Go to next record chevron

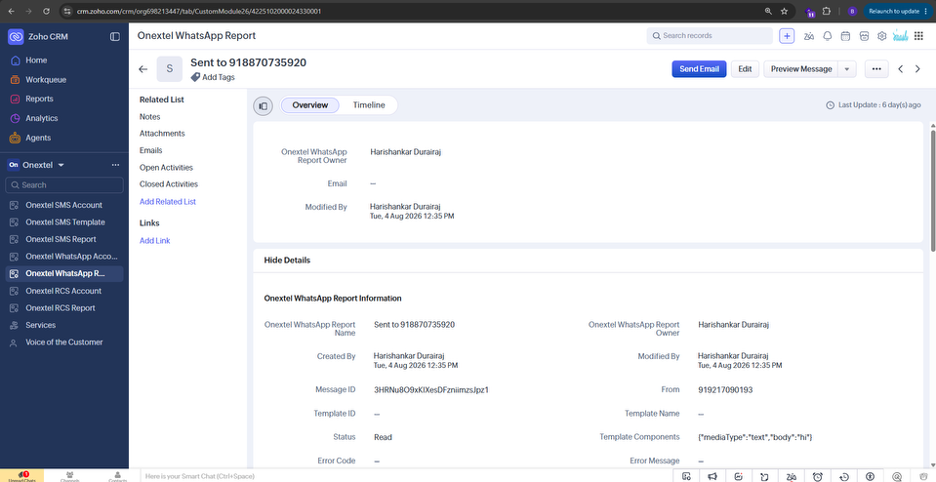coord(918,69)
